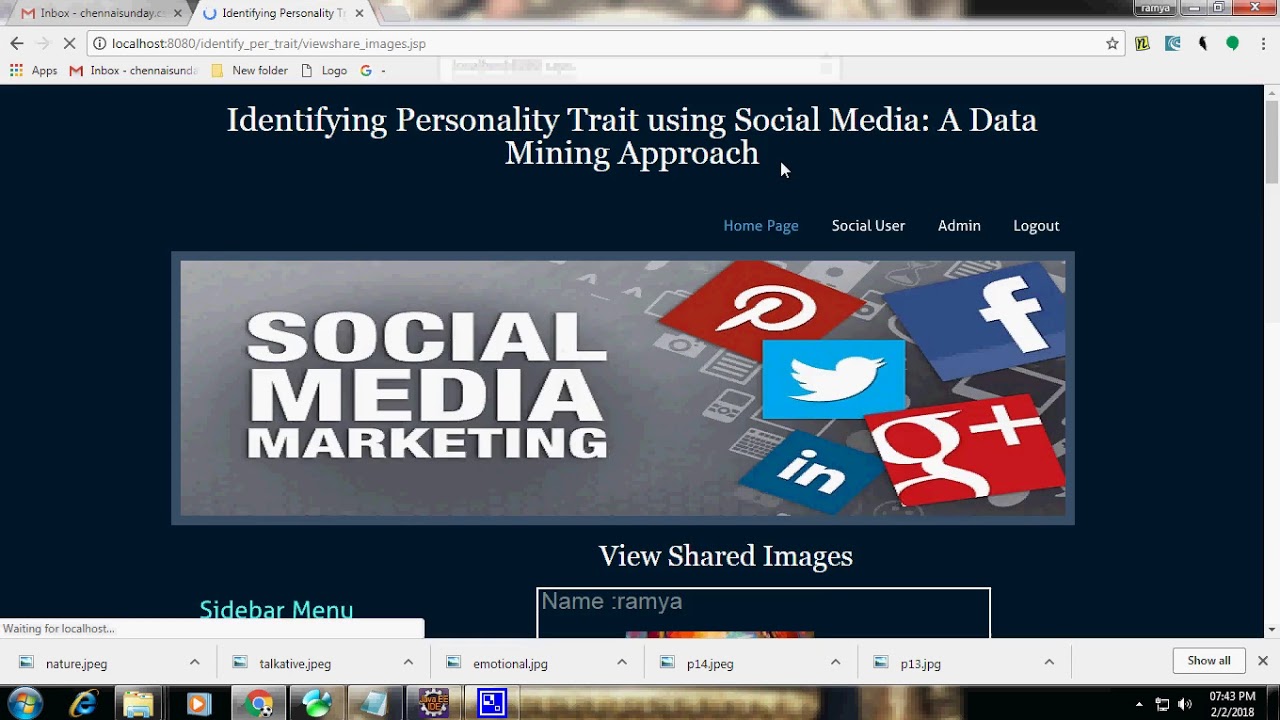Click the yellow N extension icon
Screen dimensions: 1280x720
tap(1142, 43)
